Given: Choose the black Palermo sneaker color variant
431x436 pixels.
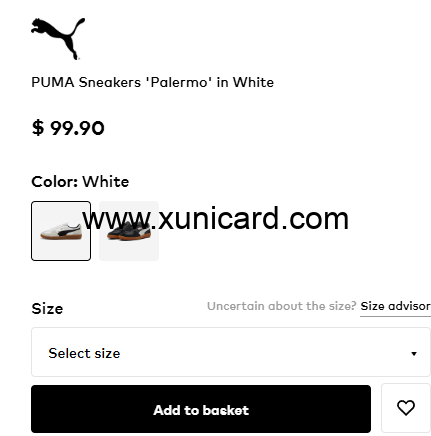Looking at the screenshot, I should [x=129, y=231].
